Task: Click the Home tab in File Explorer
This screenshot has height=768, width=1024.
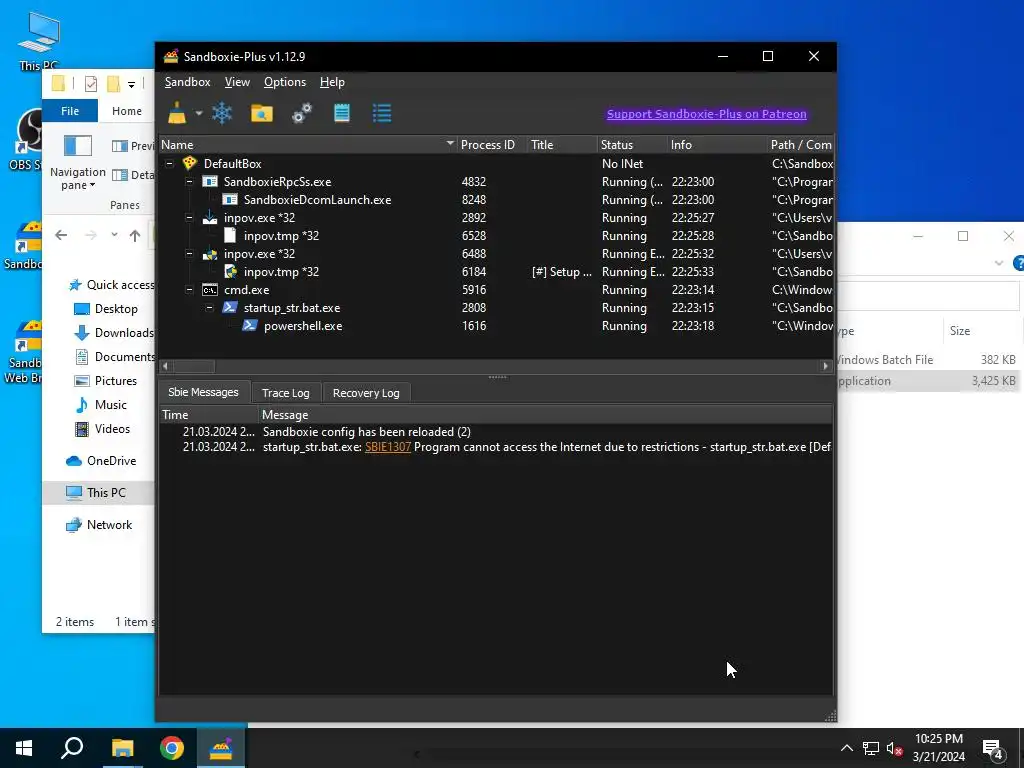Action: tap(127, 111)
